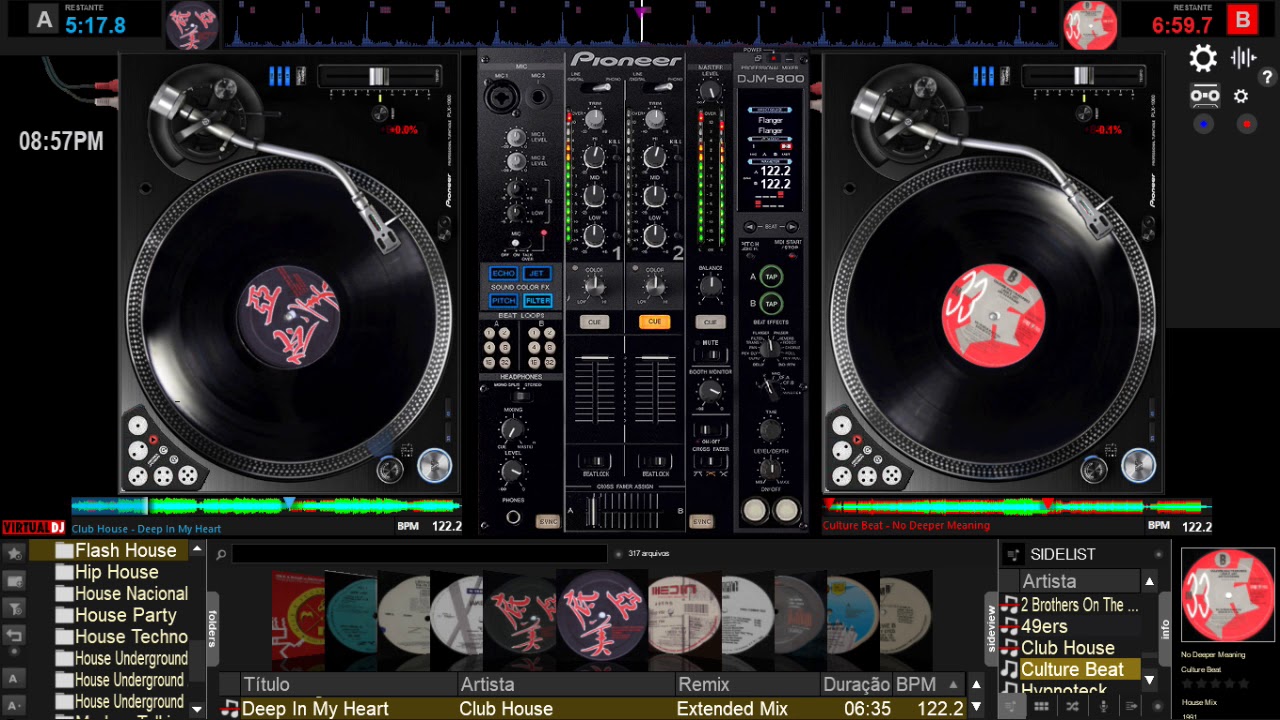Select House Nacional folder

(131, 593)
